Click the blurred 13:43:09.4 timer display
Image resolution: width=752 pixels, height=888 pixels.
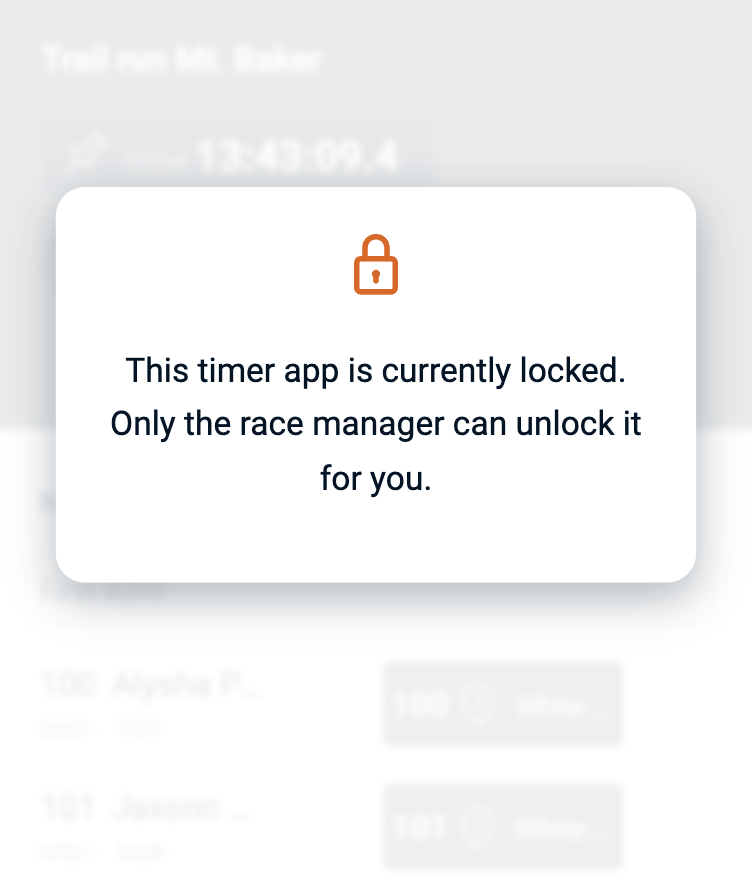tap(297, 156)
